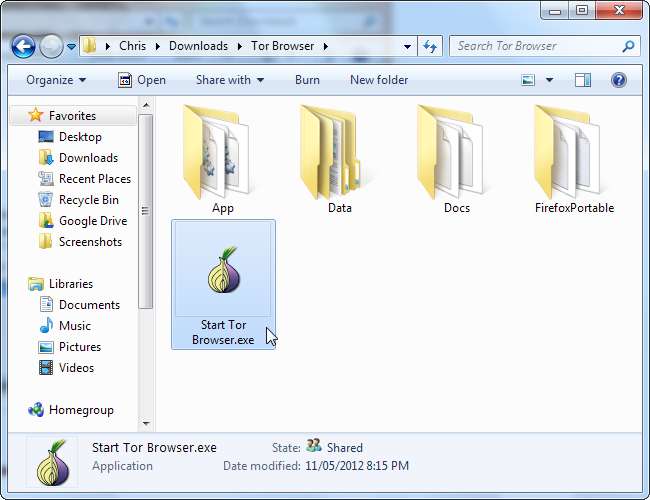This screenshot has height=500, width=650.
Task: Click the Favorites star icon
Action: (x=36, y=115)
